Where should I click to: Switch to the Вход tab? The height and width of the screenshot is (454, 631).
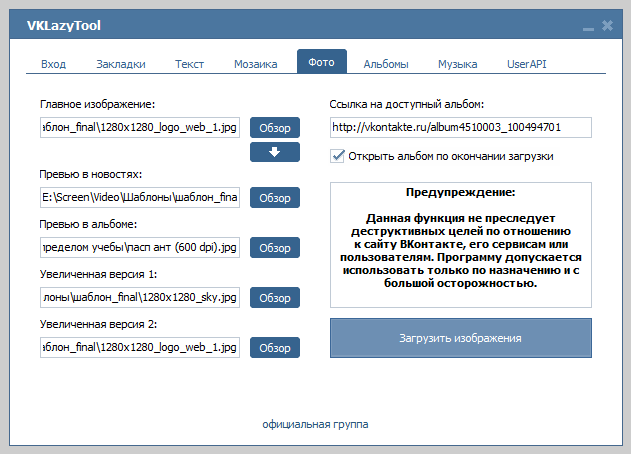click(x=54, y=64)
